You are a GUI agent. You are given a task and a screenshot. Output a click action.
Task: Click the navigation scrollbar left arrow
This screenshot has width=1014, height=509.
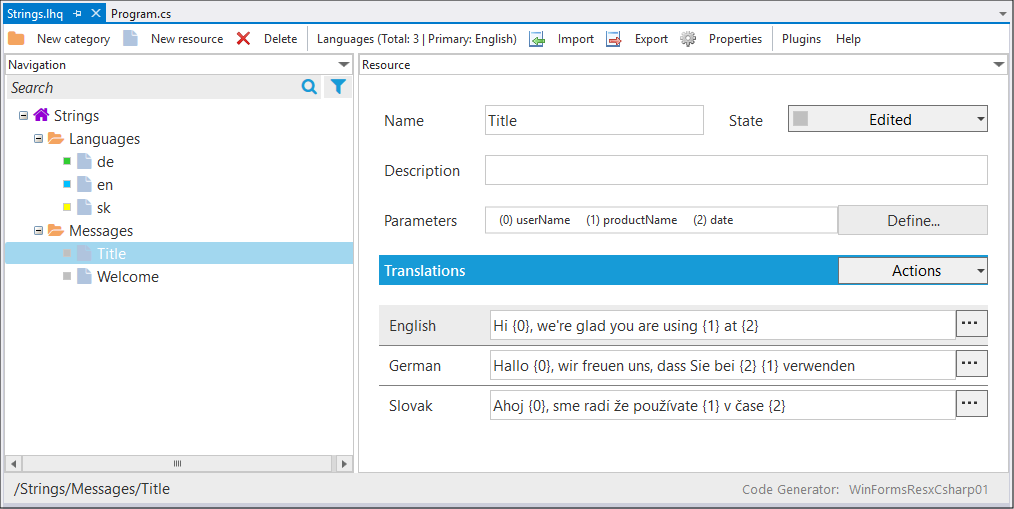[12, 464]
